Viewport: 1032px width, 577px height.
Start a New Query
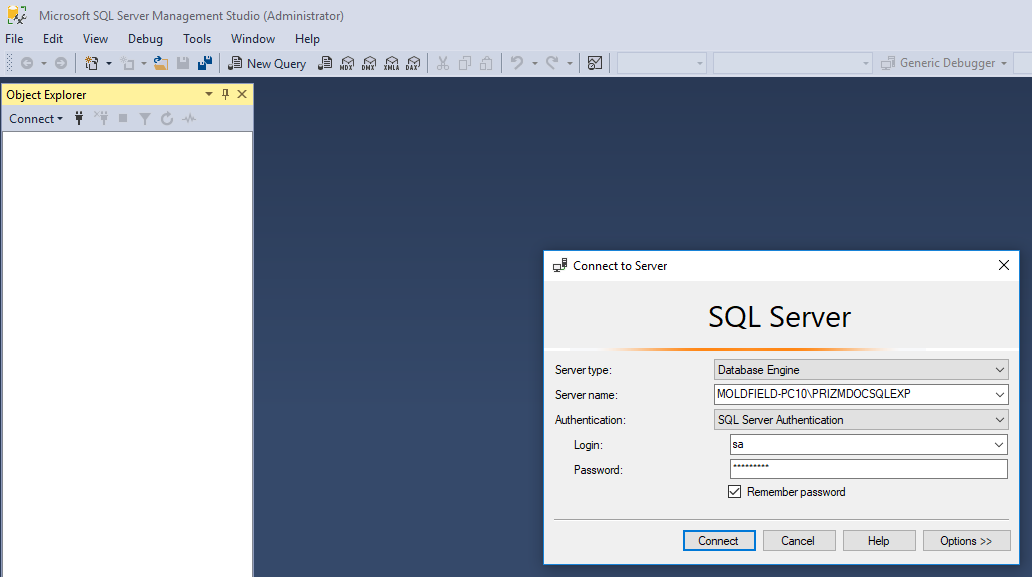(x=267, y=63)
